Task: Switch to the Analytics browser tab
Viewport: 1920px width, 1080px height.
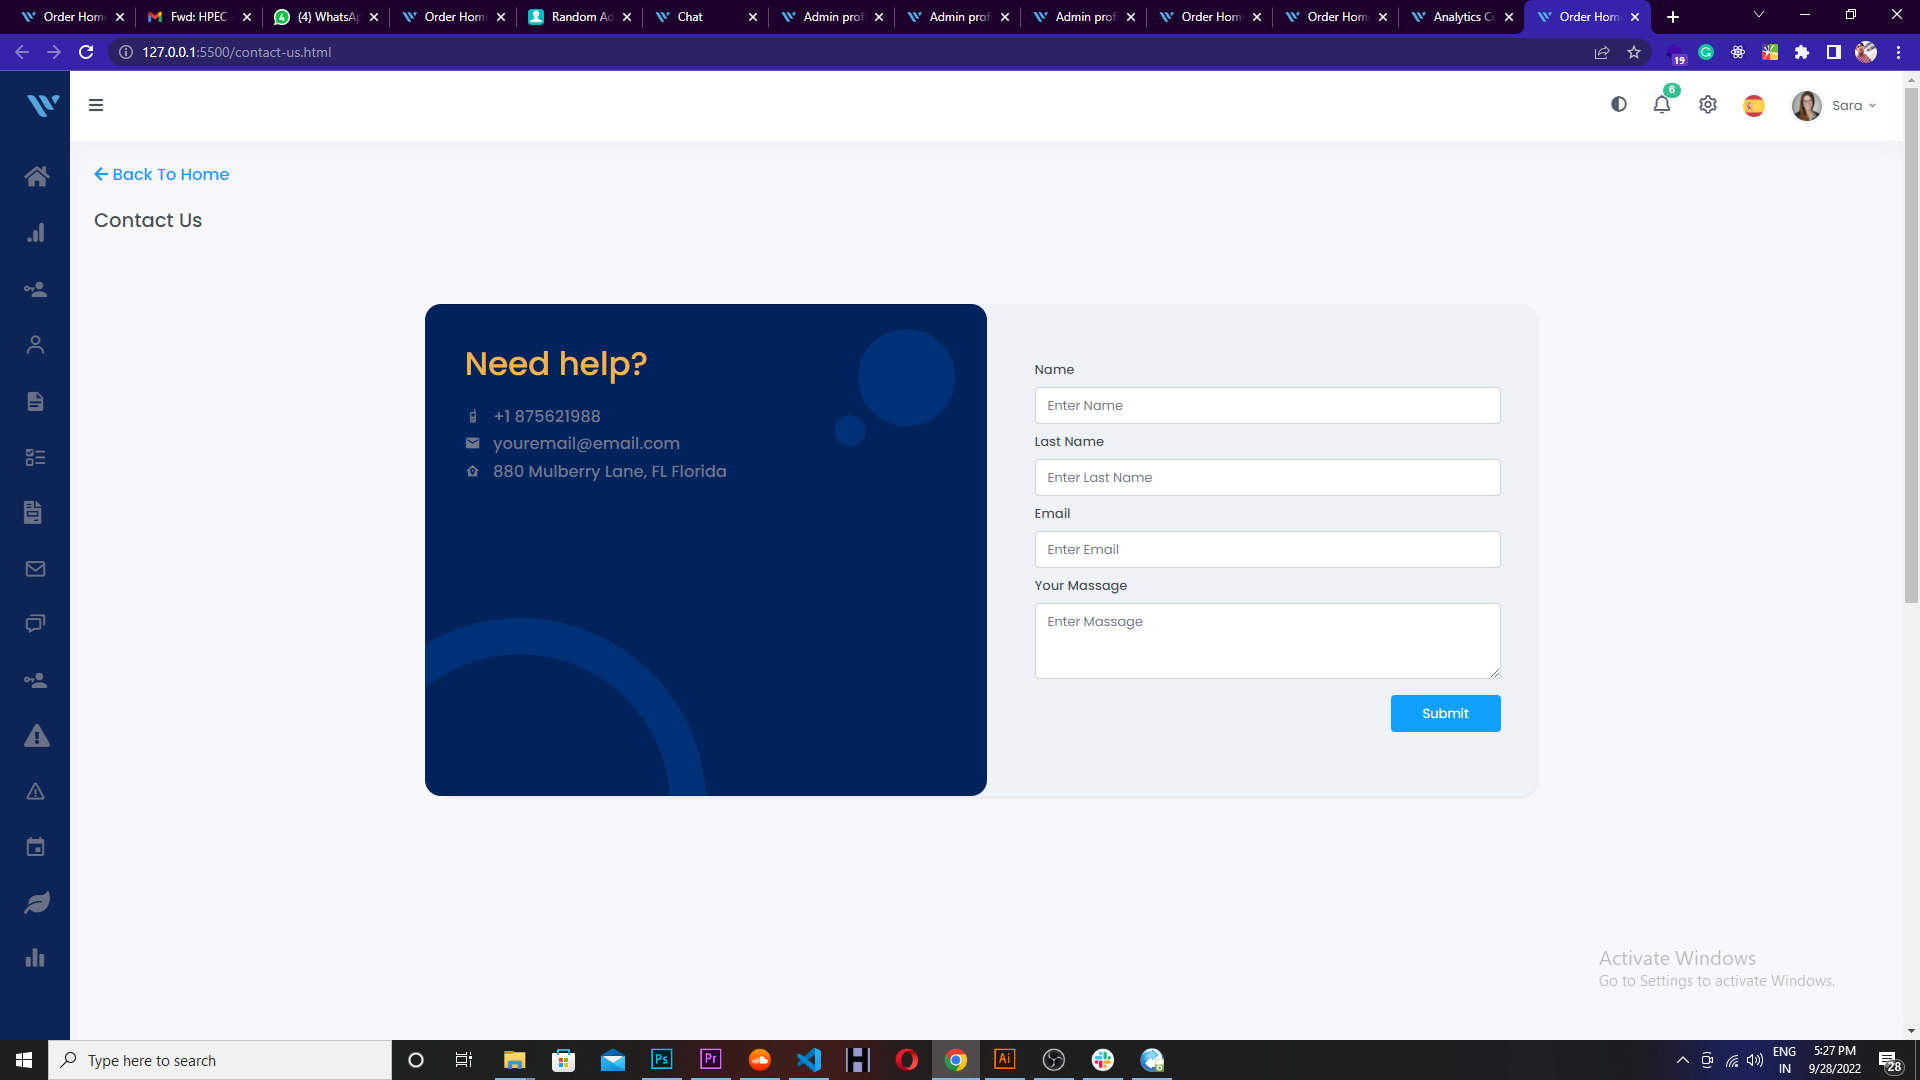Action: (x=1460, y=17)
